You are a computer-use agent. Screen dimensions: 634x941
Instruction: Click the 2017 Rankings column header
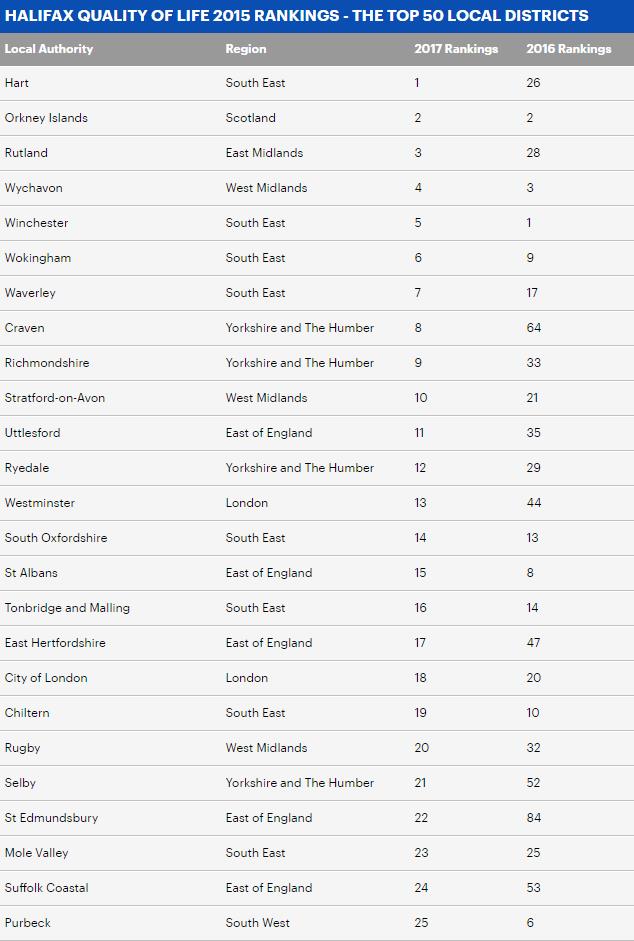point(456,49)
